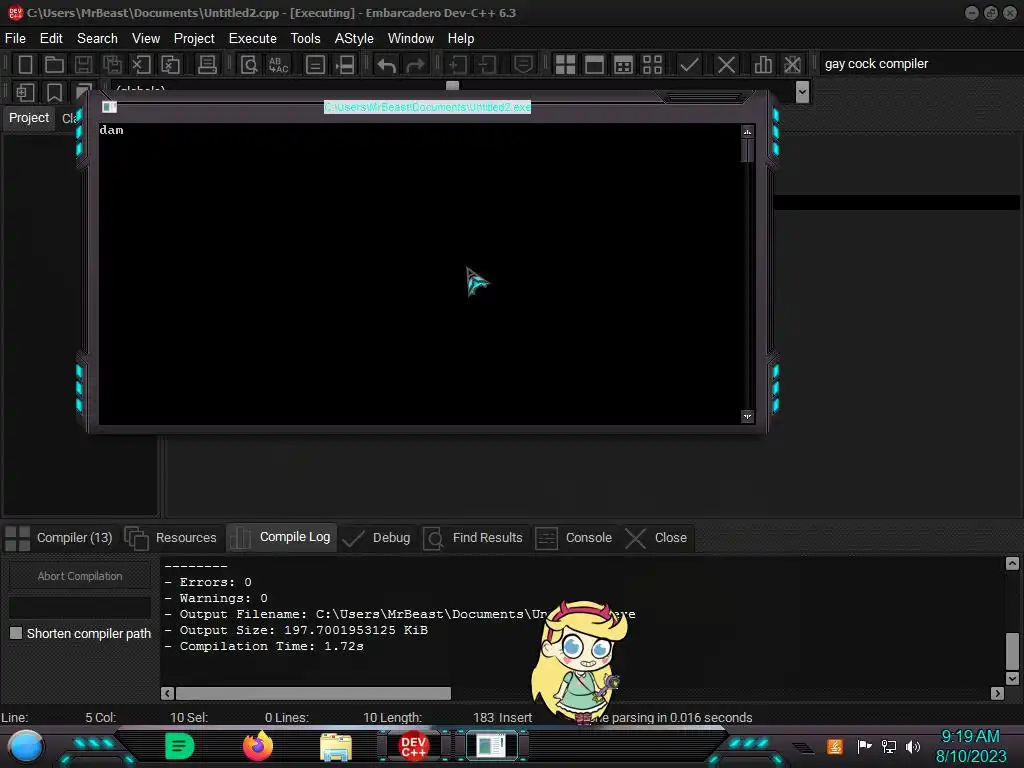
Task: Click the Close All files icon
Action: 170,65
